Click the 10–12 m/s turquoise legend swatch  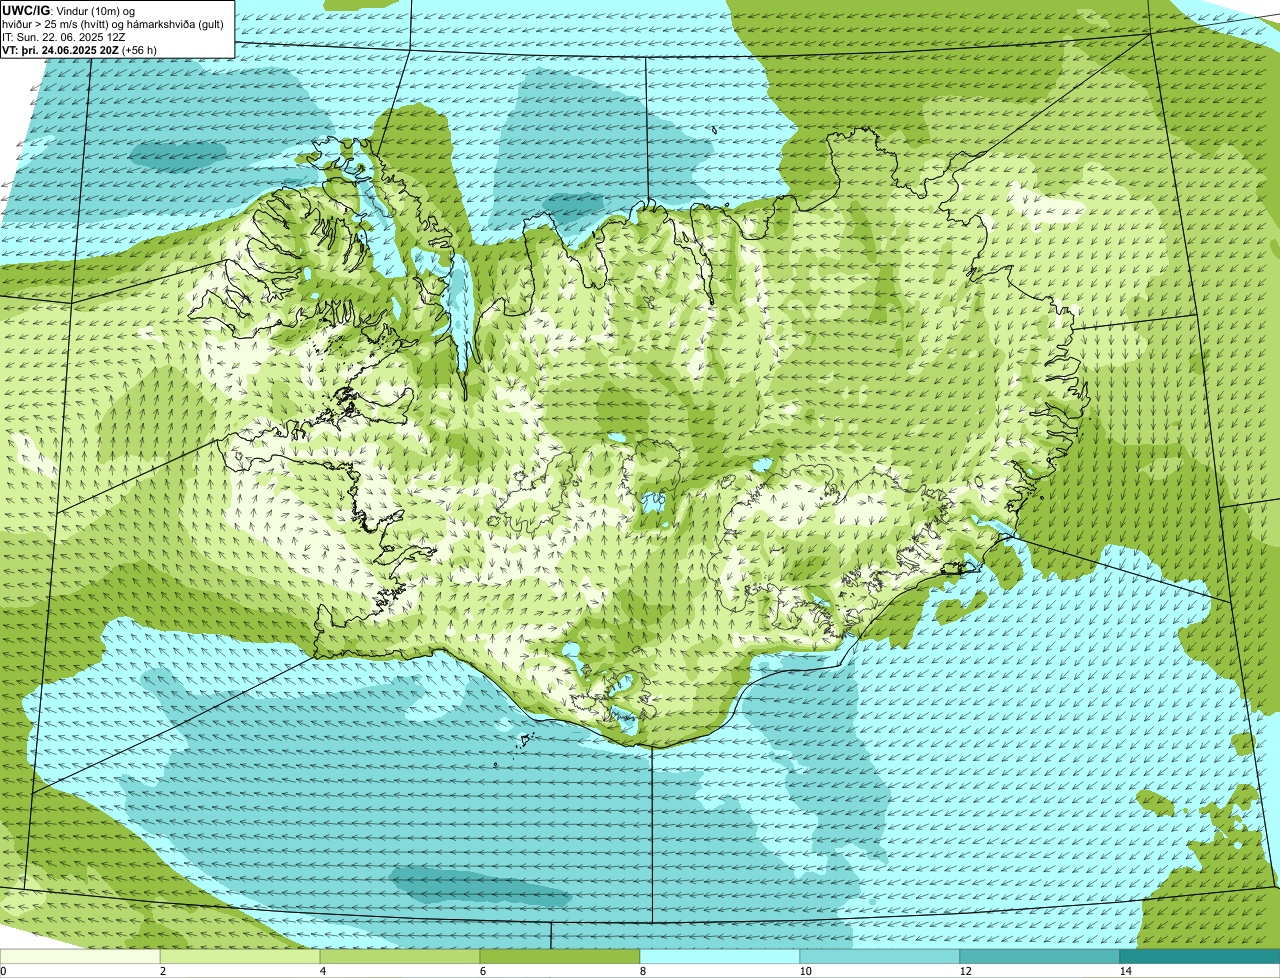tap(880, 957)
